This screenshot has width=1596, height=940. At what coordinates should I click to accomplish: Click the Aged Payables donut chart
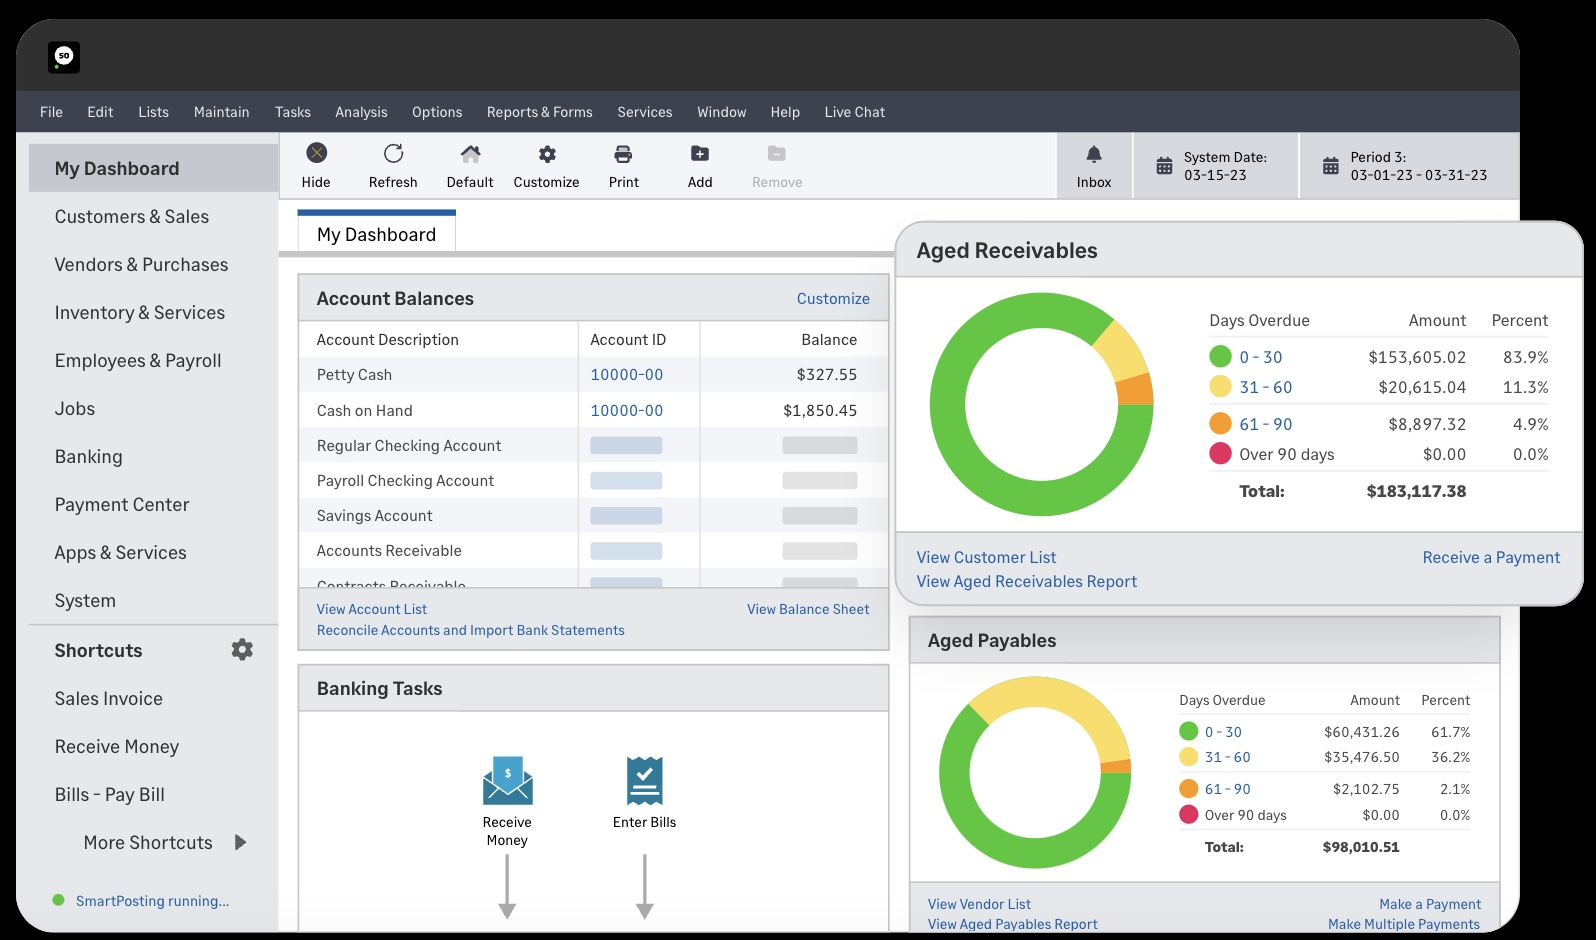coord(1035,773)
